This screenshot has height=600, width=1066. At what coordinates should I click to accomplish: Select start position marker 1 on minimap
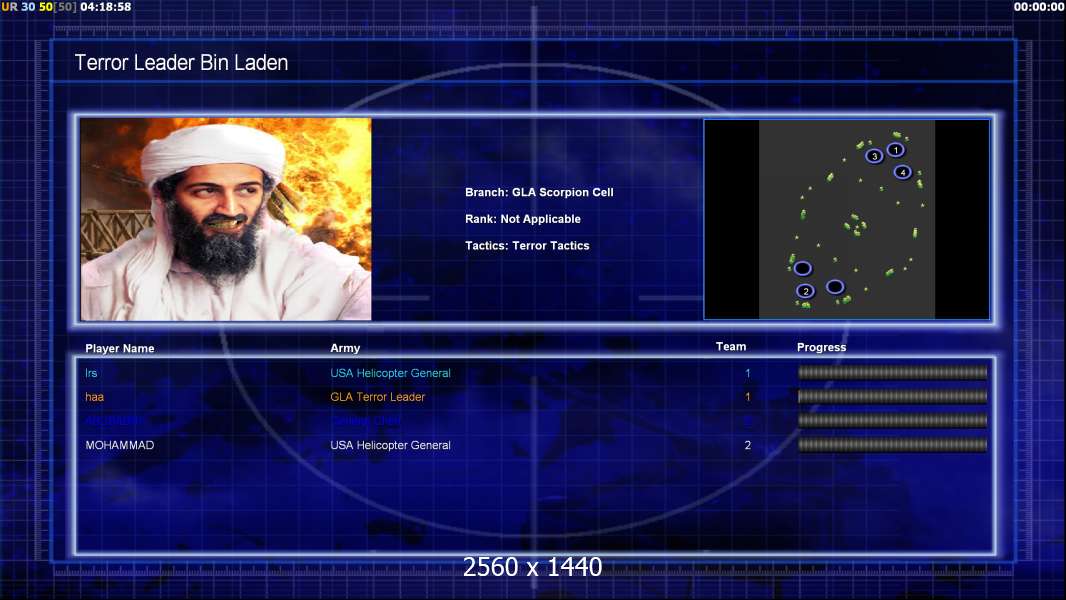pyautogui.click(x=895, y=149)
